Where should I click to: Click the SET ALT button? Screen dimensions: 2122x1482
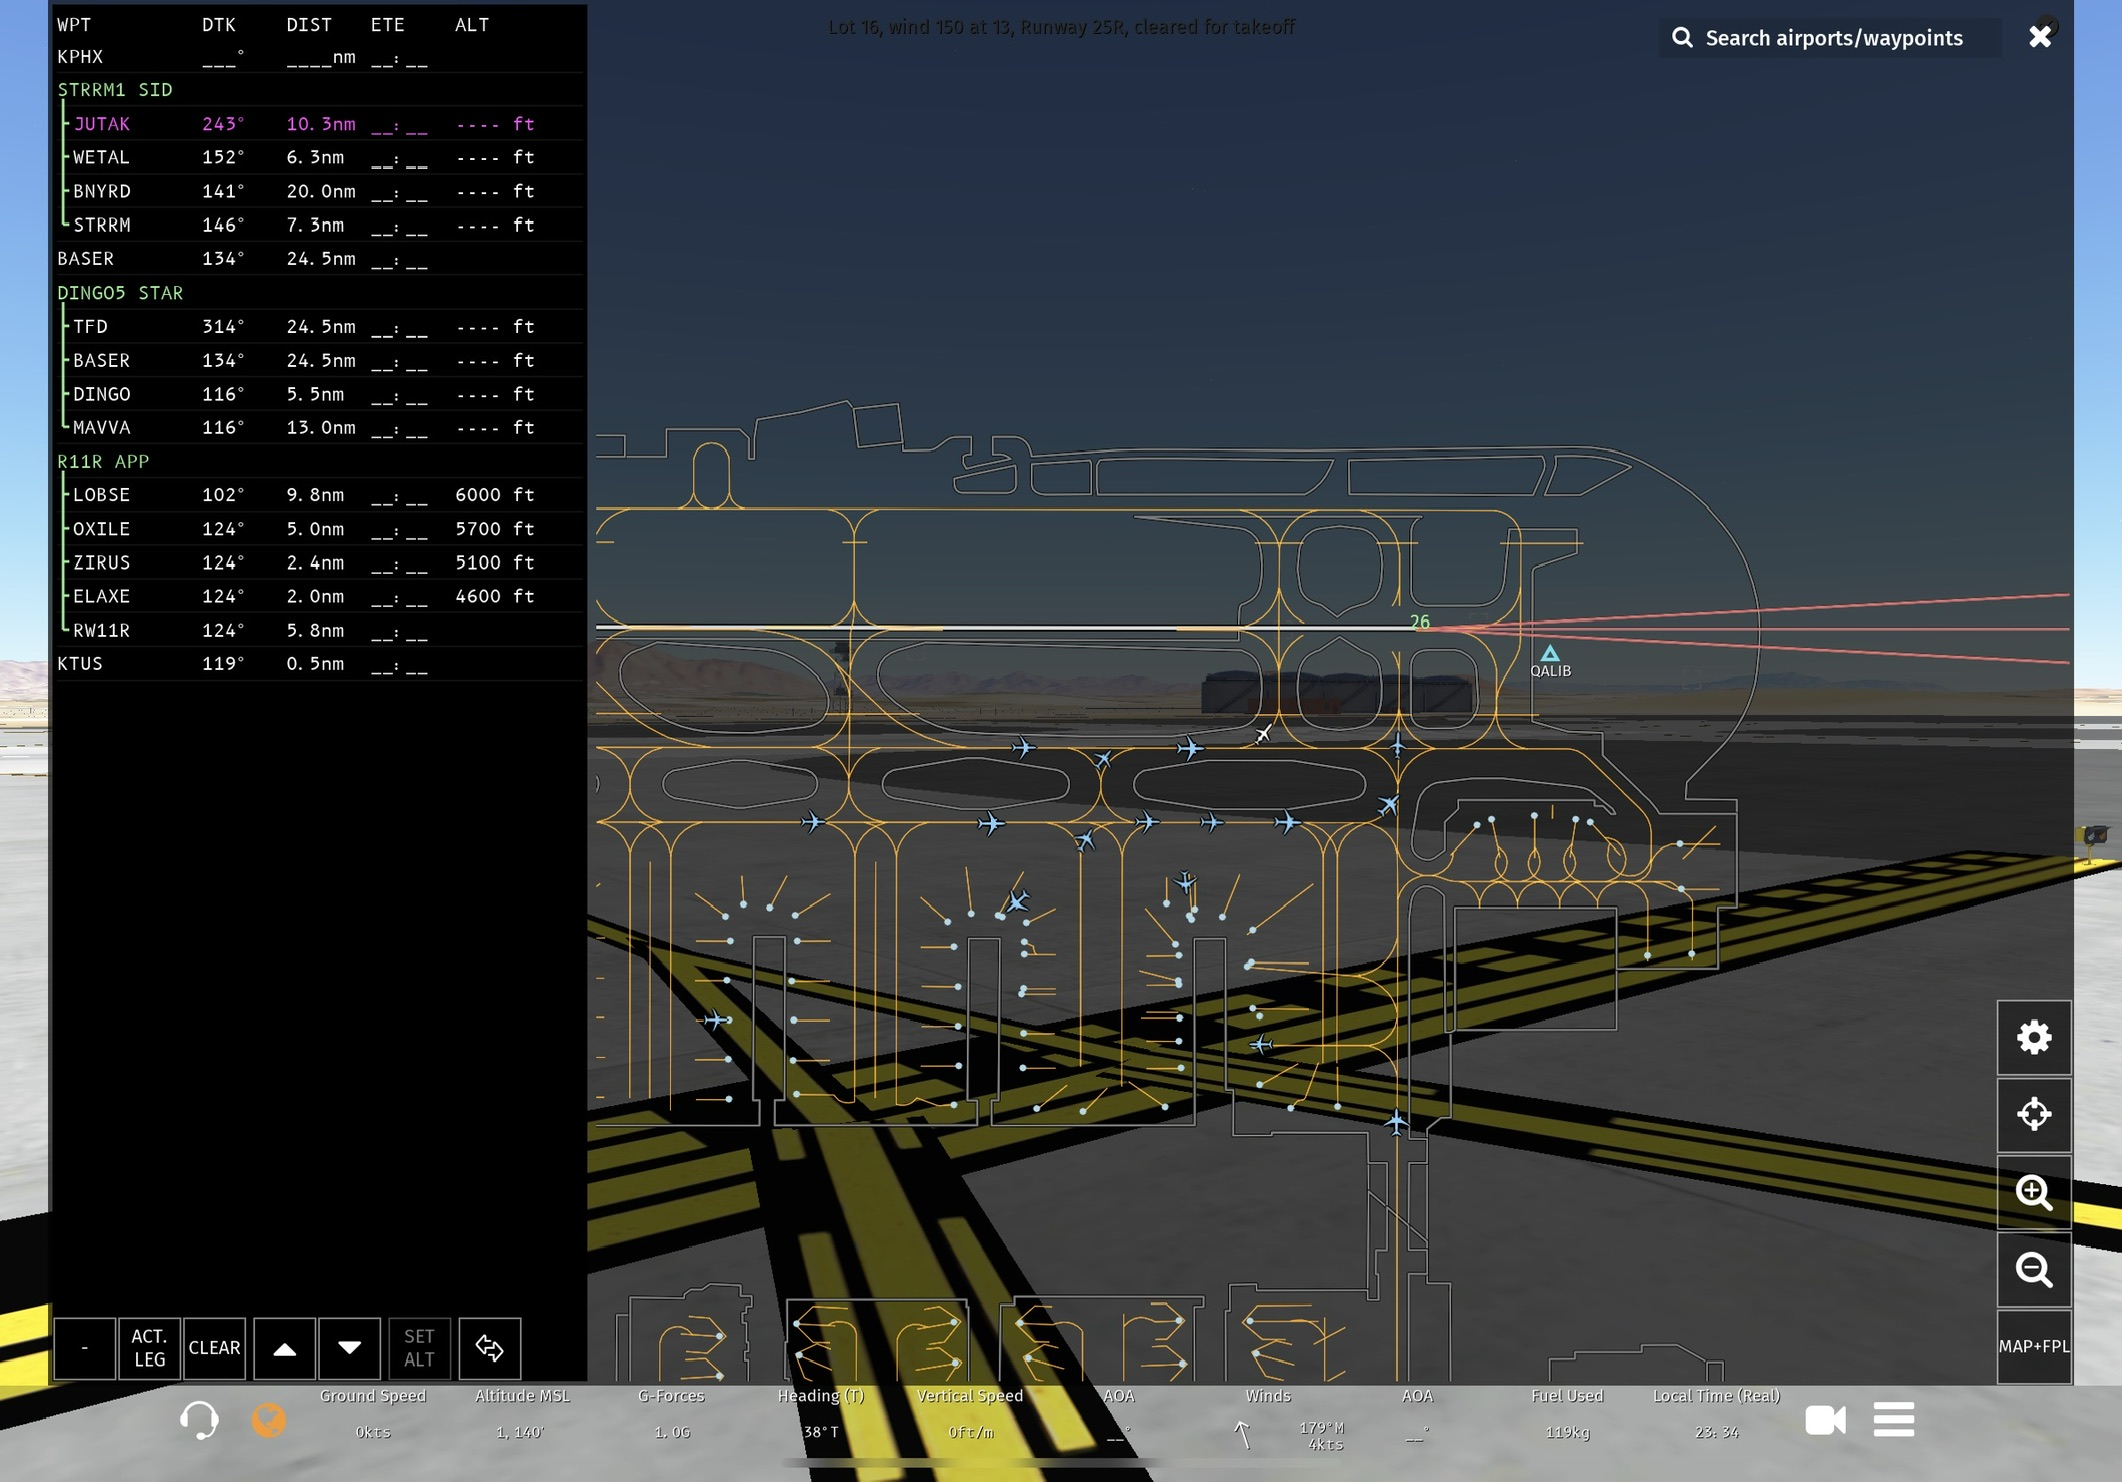click(x=419, y=1348)
